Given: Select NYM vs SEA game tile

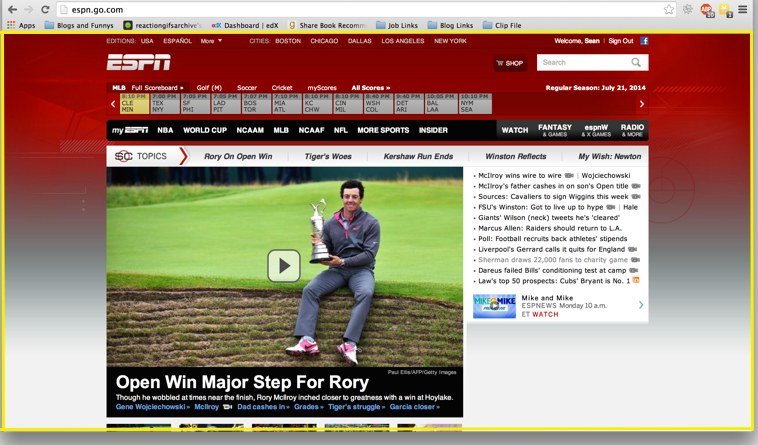Looking at the screenshot, I should click(x=476, y=103).
